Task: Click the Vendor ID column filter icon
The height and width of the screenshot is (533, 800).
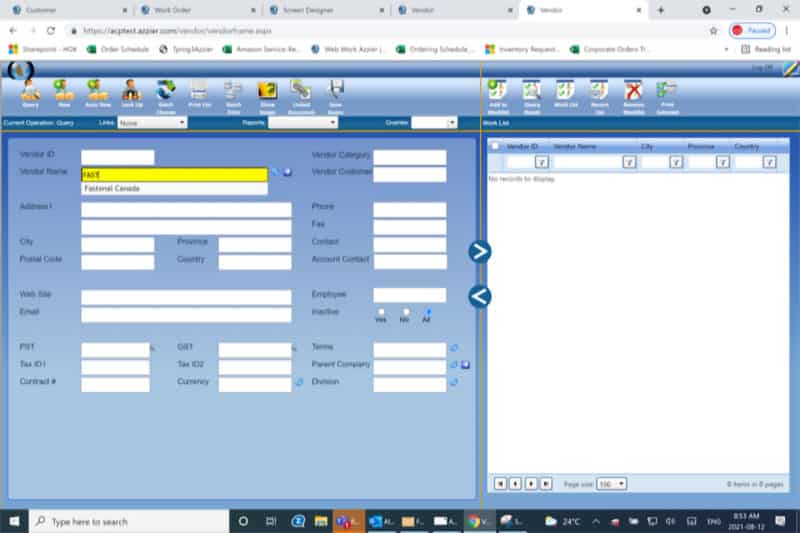Action: pos(541,162)
